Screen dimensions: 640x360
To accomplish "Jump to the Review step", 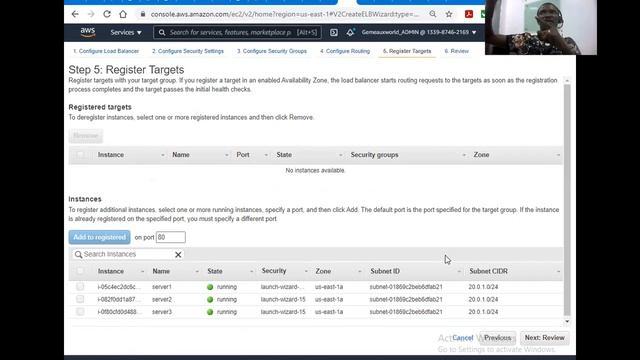I will [x=456, y=51].
